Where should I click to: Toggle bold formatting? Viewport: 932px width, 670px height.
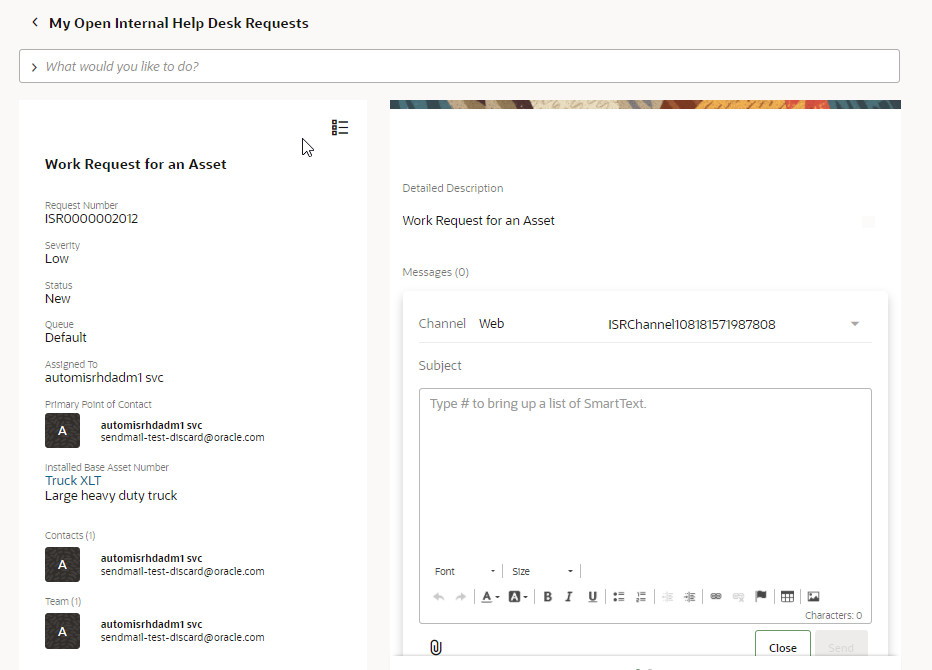click(x=547, y=597)
